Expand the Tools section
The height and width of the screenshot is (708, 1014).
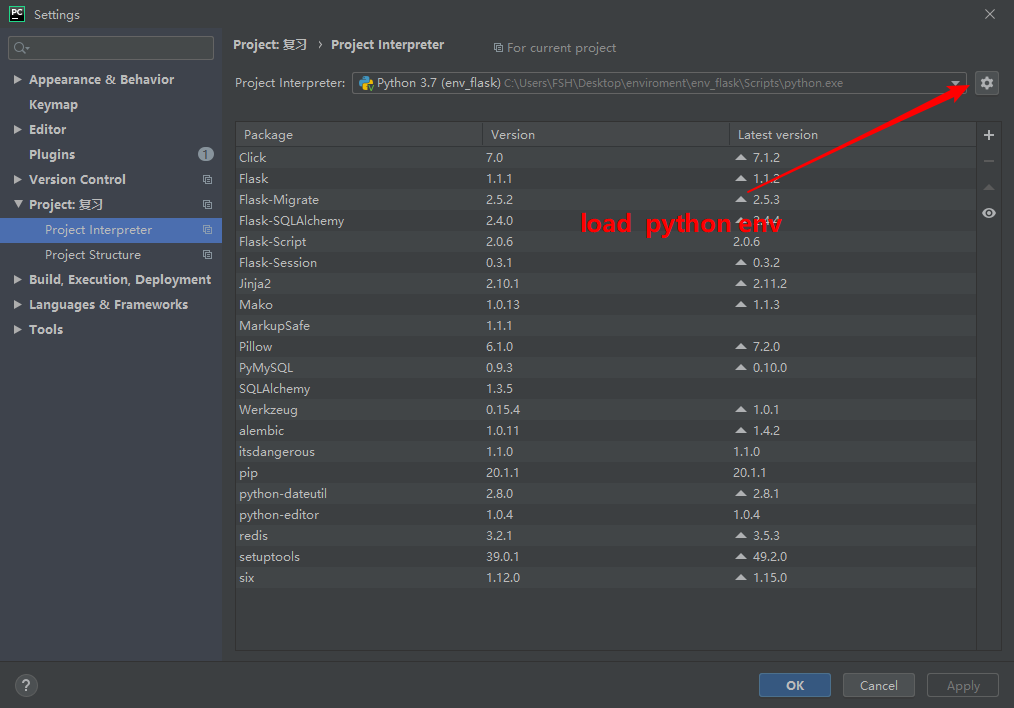17,329
